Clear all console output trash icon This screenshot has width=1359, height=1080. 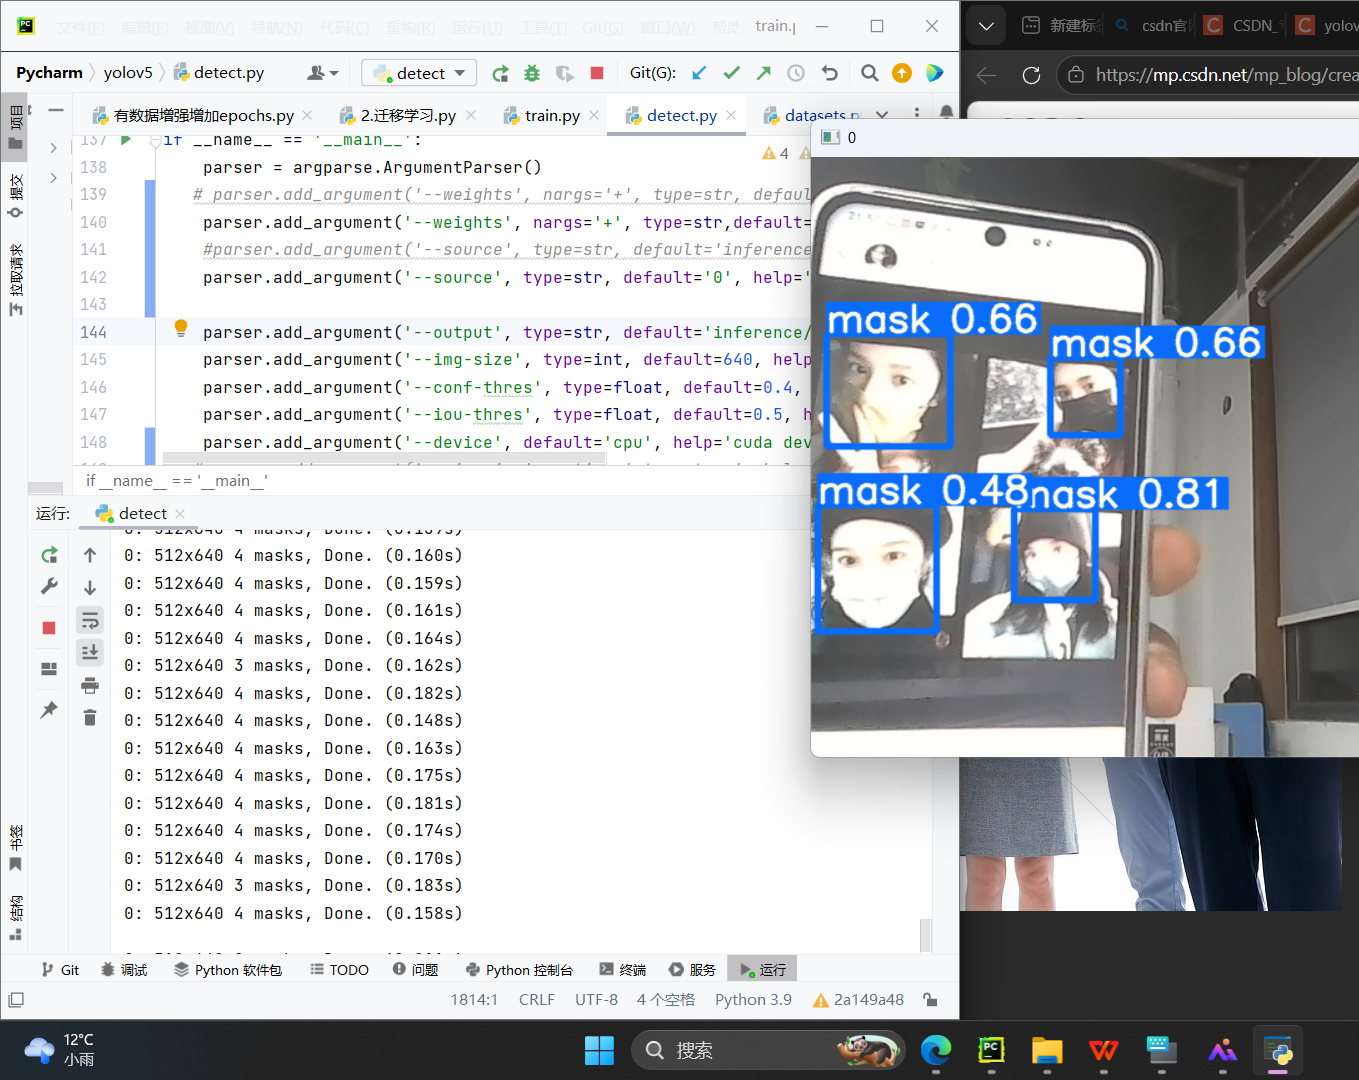click(x=90, y=717)
